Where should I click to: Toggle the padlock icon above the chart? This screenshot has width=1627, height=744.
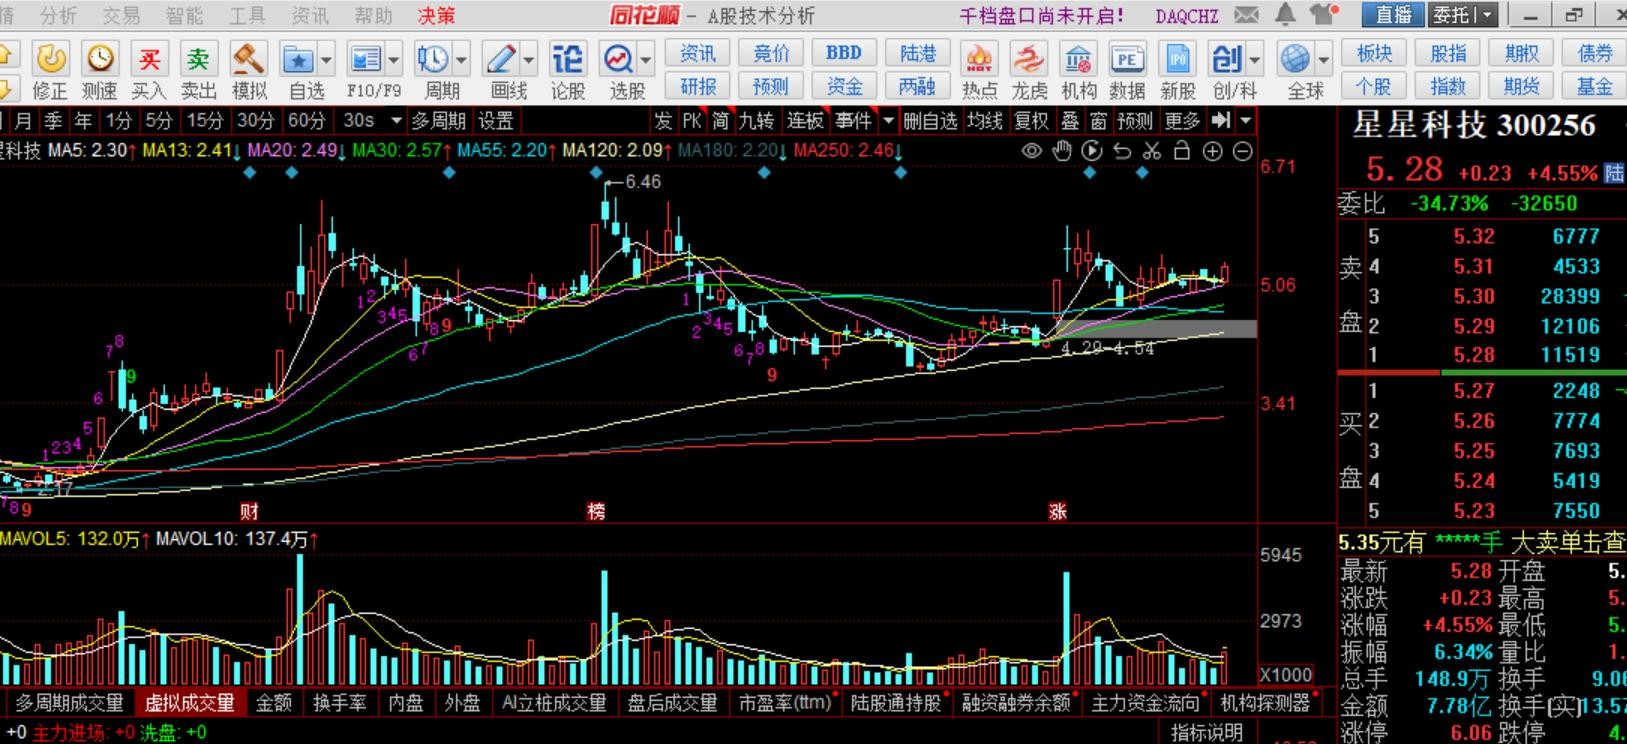tap(1182, 151)
